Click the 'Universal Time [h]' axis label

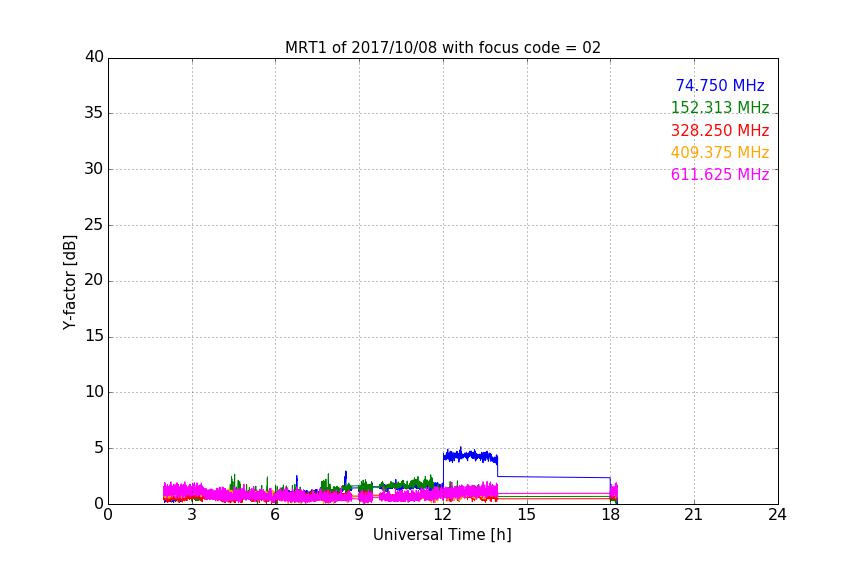tap(442, 535)
